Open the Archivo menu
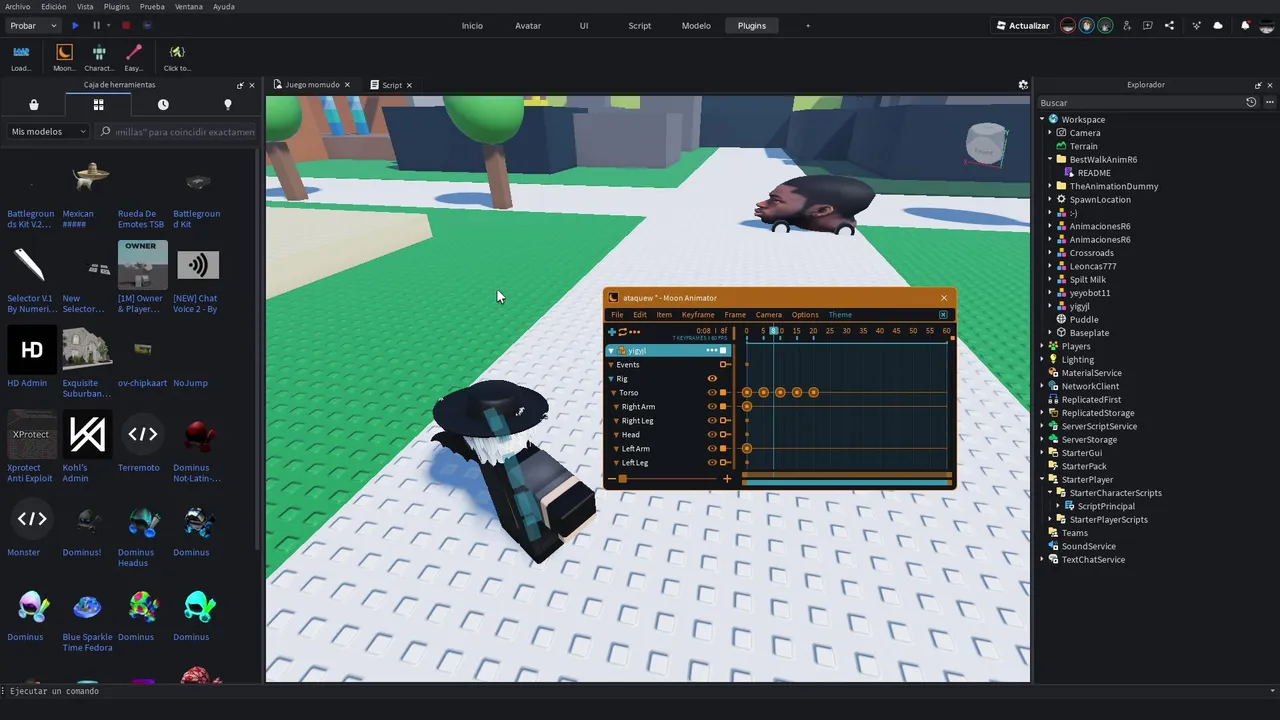The height and width of the screenshot is (720, 1280). point(17,7)
